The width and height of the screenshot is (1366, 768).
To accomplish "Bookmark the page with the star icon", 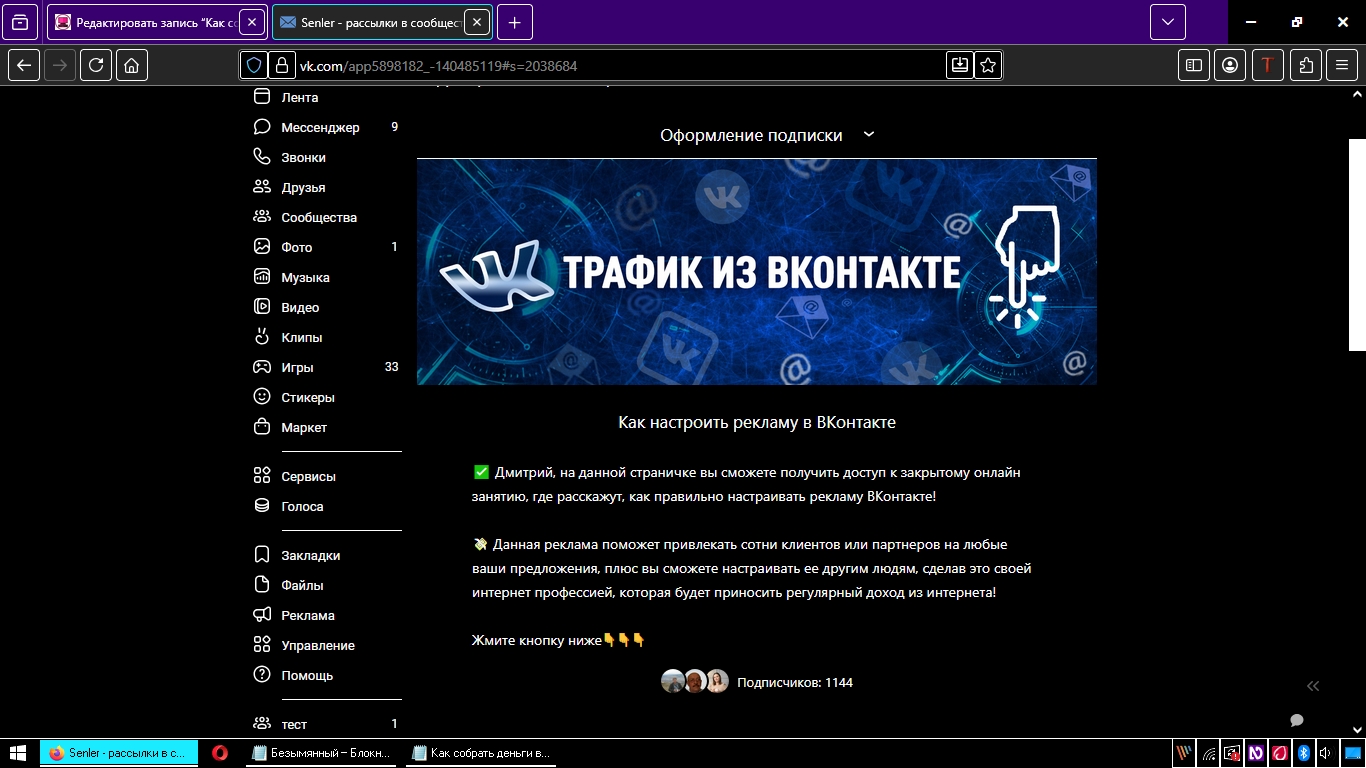I will point(987,65).
